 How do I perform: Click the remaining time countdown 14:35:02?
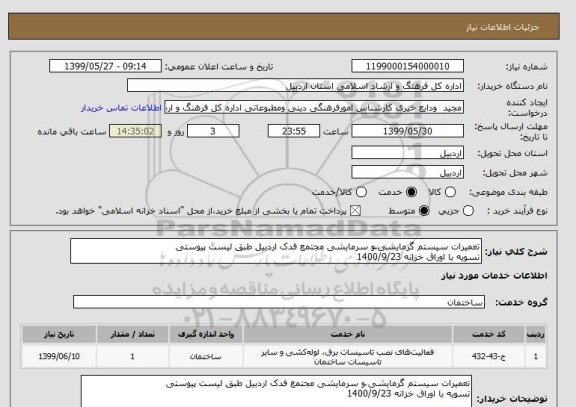coord(135,131)
